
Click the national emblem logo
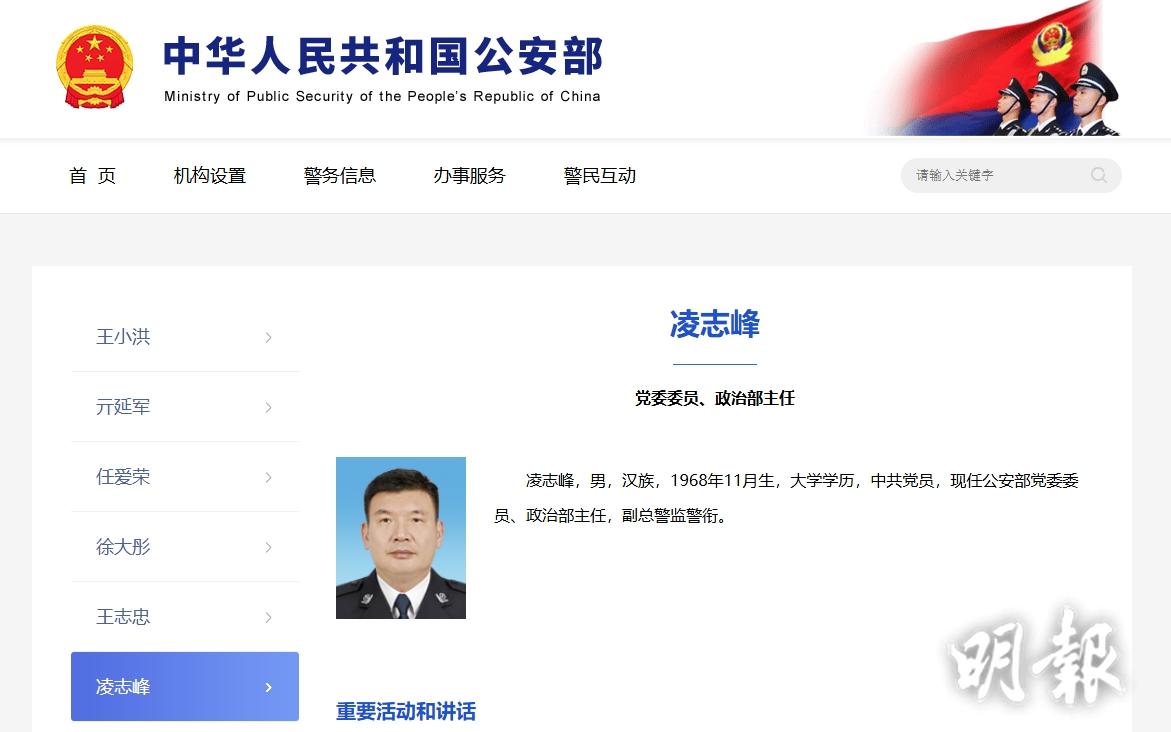pos(95,67)
